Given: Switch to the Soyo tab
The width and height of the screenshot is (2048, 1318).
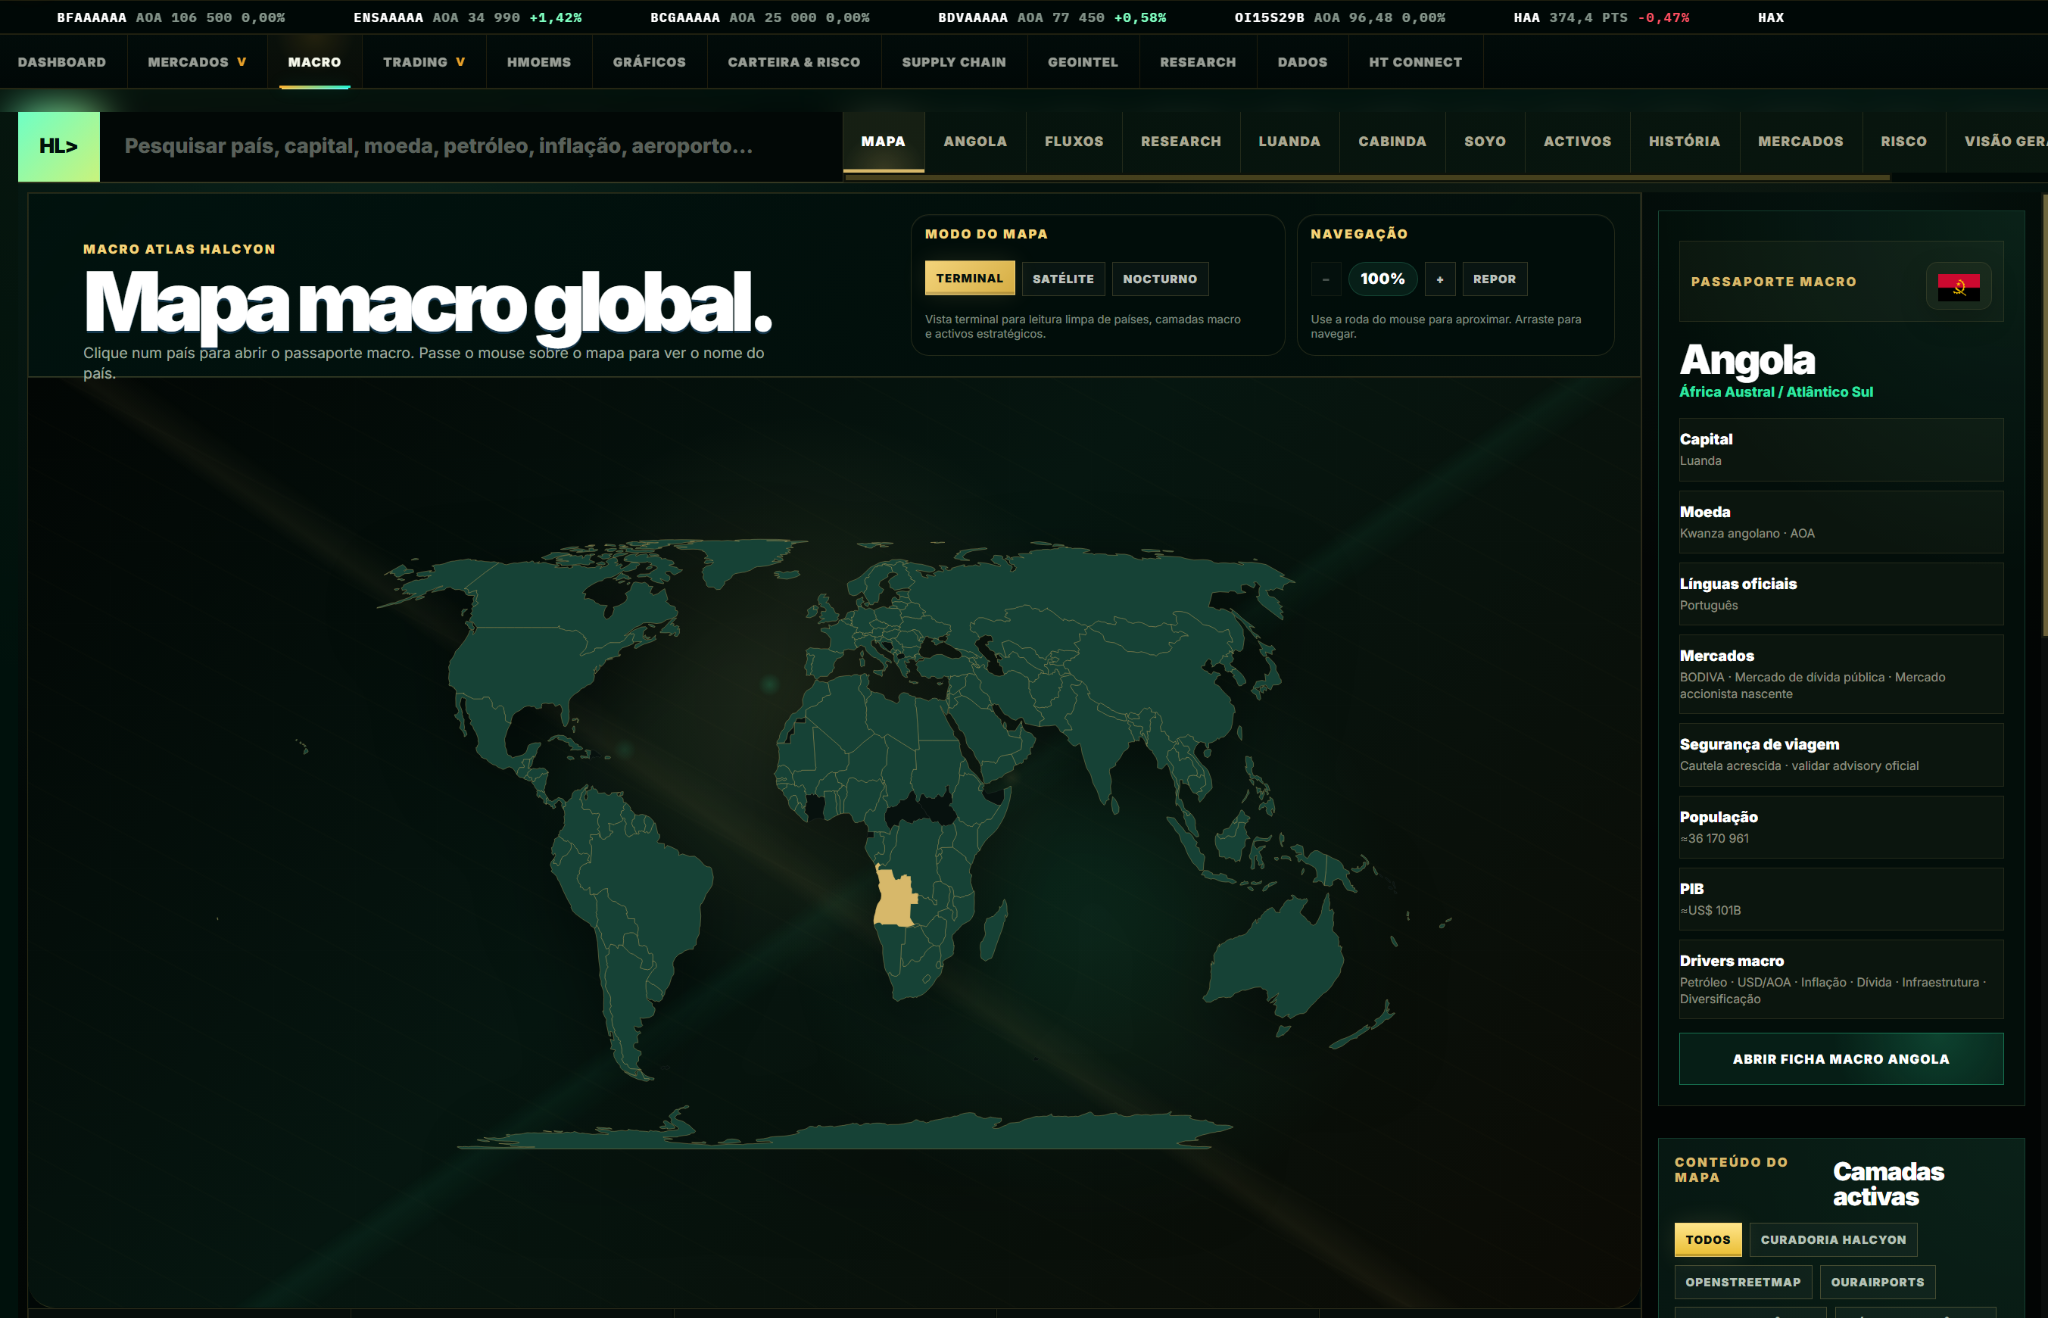Looking at the screenshot, I should pyautogui.click(x=1485, y=141).
